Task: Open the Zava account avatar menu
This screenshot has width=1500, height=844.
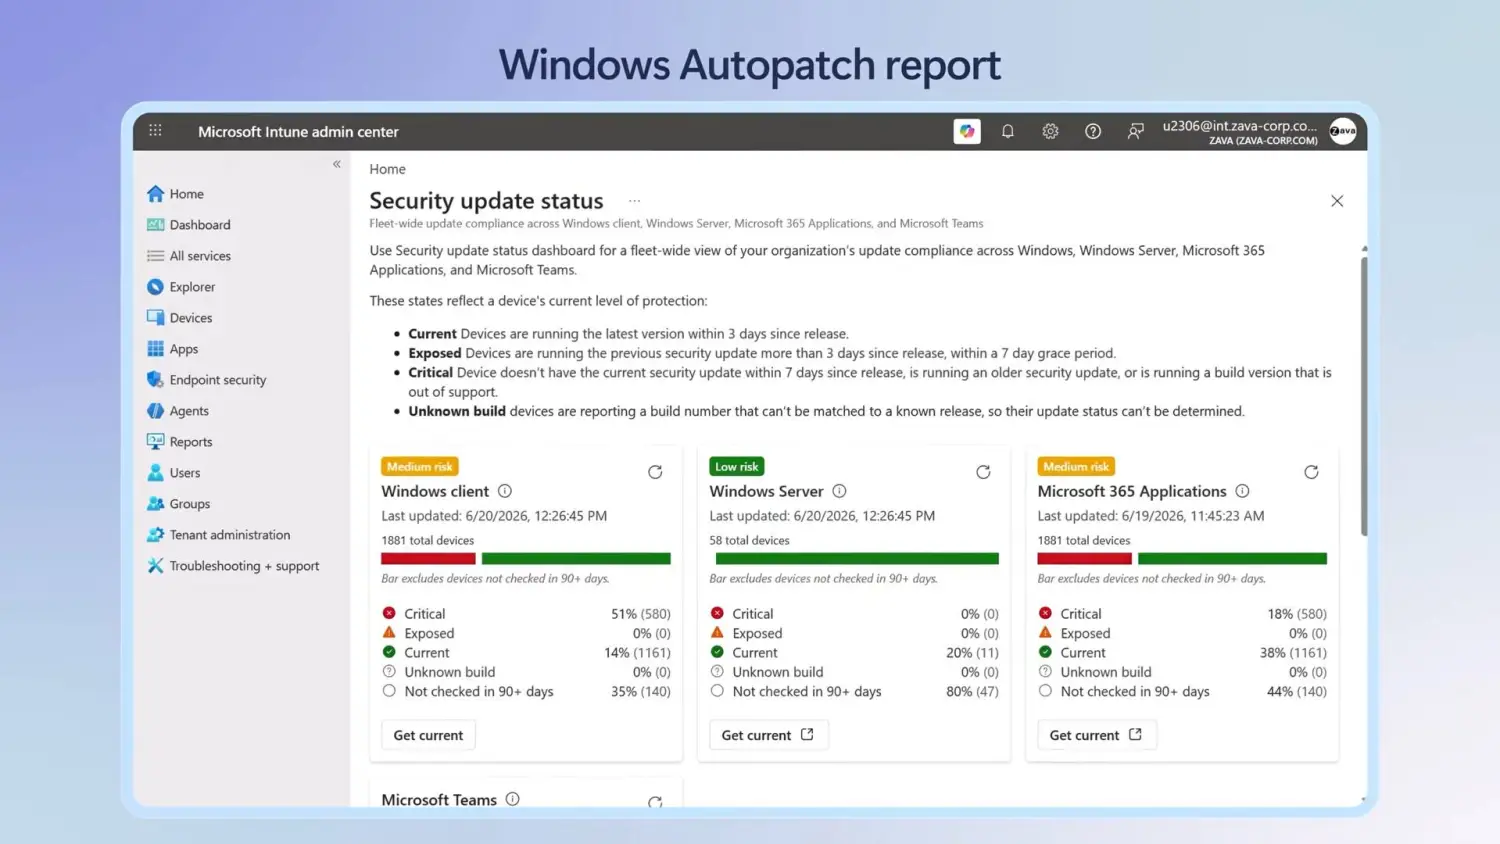Action: click(x=1343, y=131)
